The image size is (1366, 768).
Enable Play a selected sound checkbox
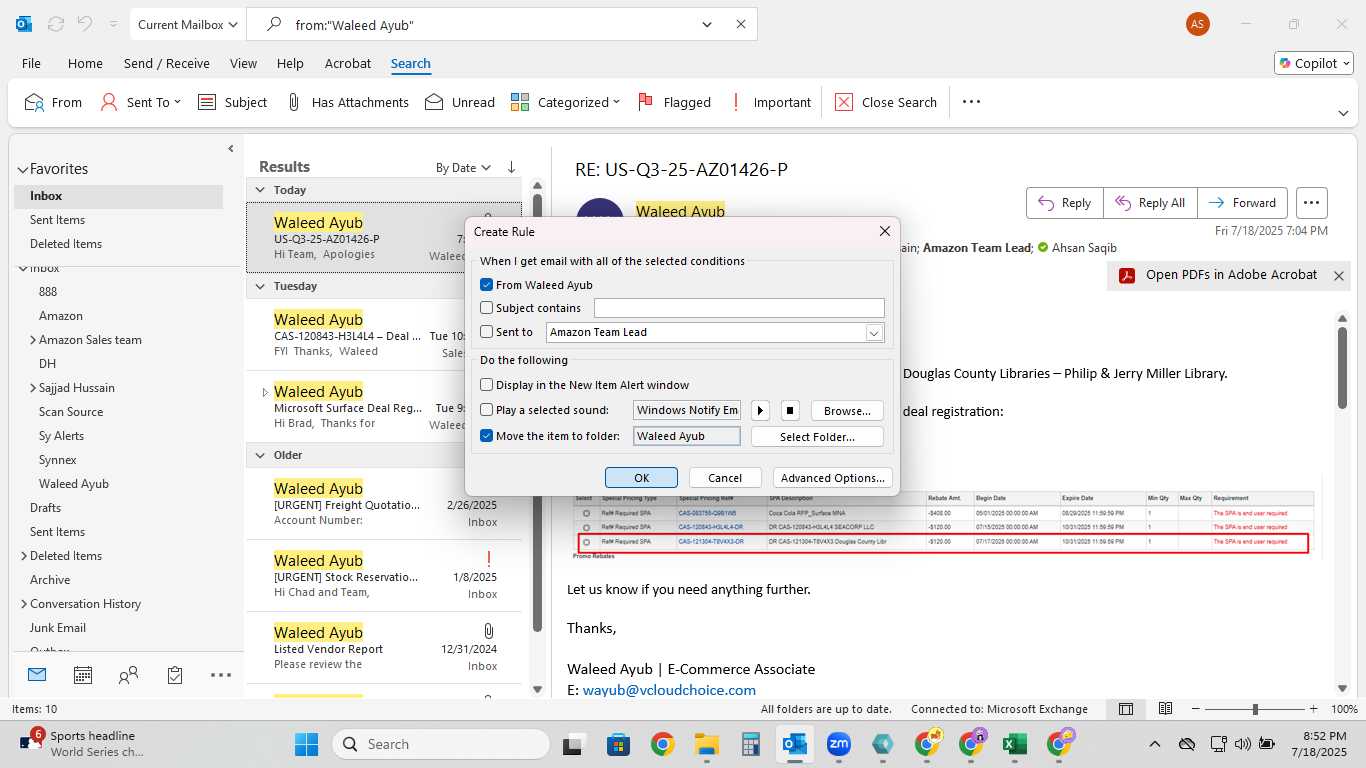pyautogui.click(x=487, y=410)
